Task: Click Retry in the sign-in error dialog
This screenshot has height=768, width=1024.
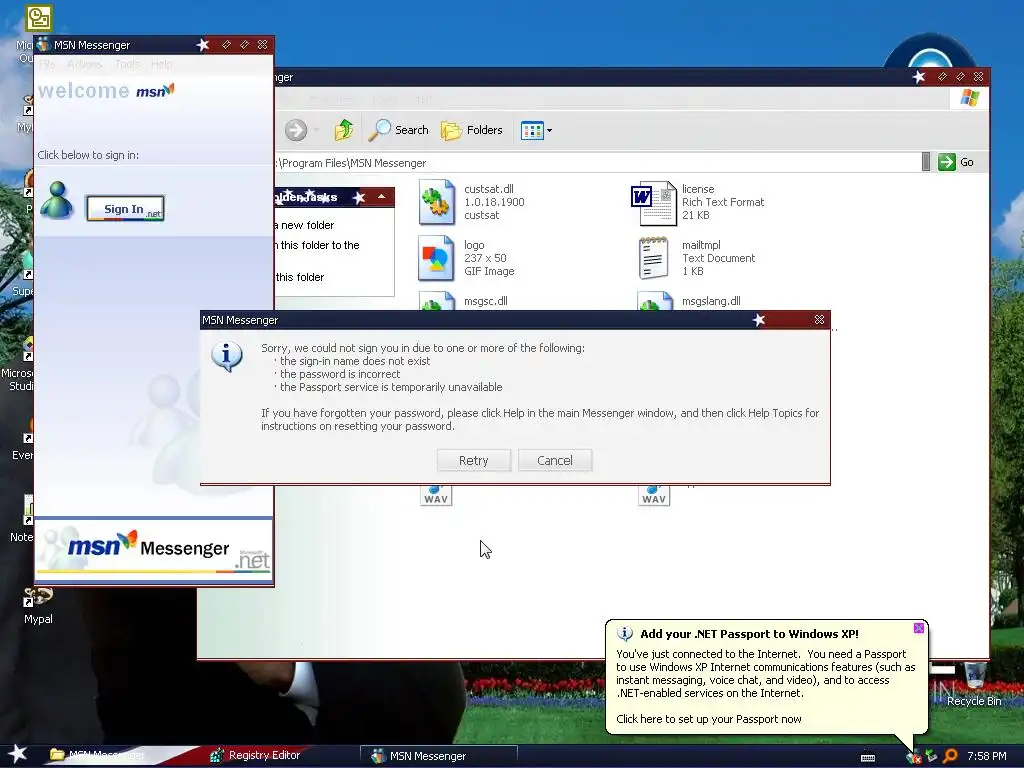Action: point(473,460)
